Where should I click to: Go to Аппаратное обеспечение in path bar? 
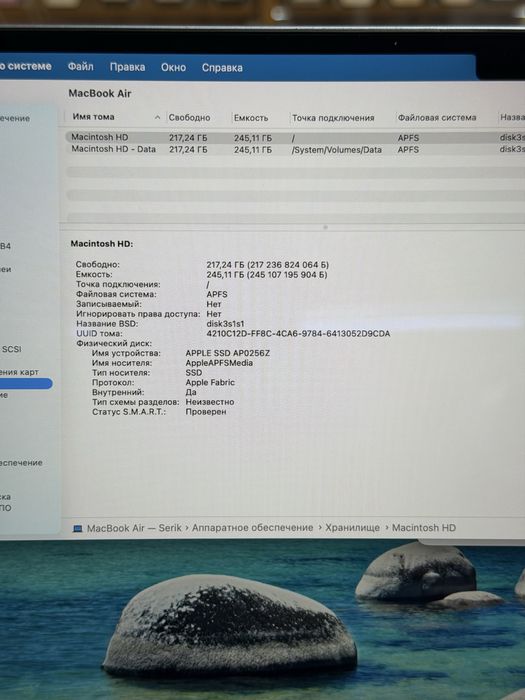pyautogui.click(x=253, y=528)
